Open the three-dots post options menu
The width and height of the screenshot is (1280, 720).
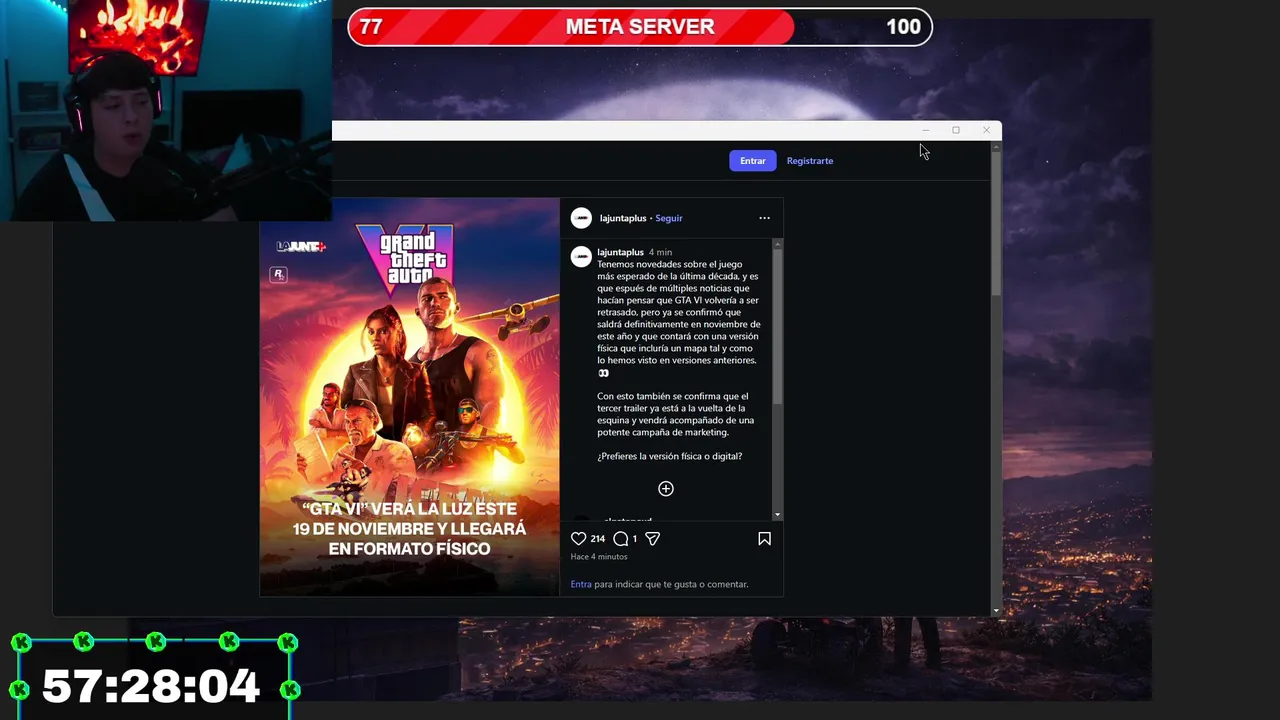tap(764, 218)
